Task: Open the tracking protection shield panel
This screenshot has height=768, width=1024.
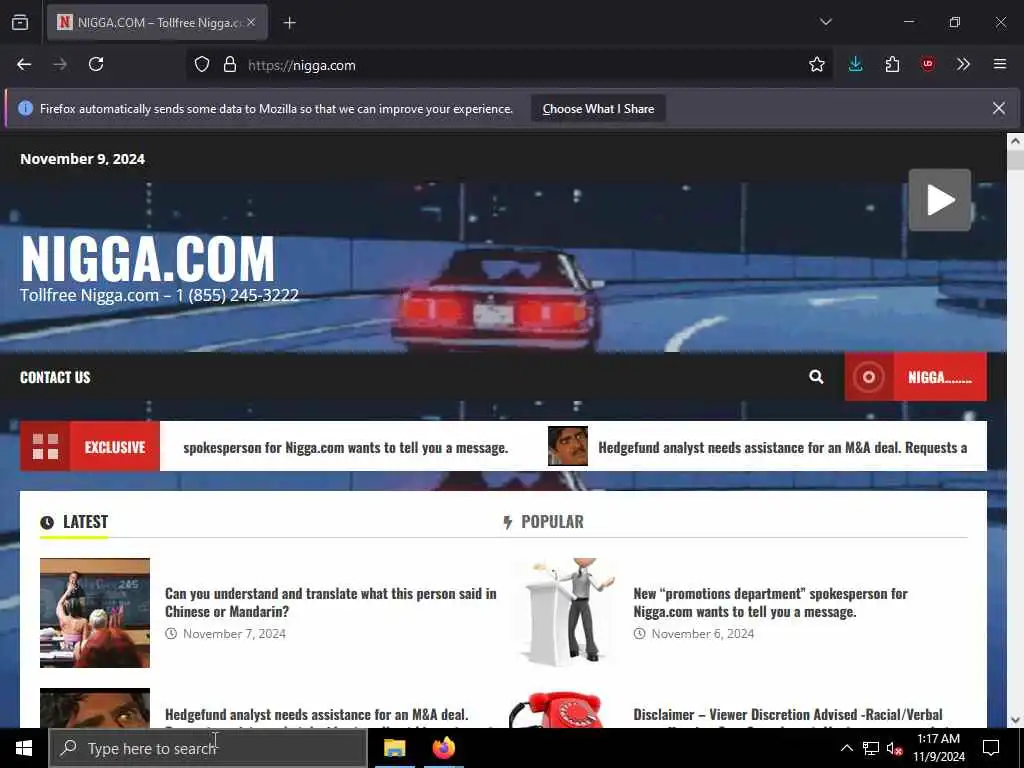Action: pyautogui.click(x=202, y=65)
